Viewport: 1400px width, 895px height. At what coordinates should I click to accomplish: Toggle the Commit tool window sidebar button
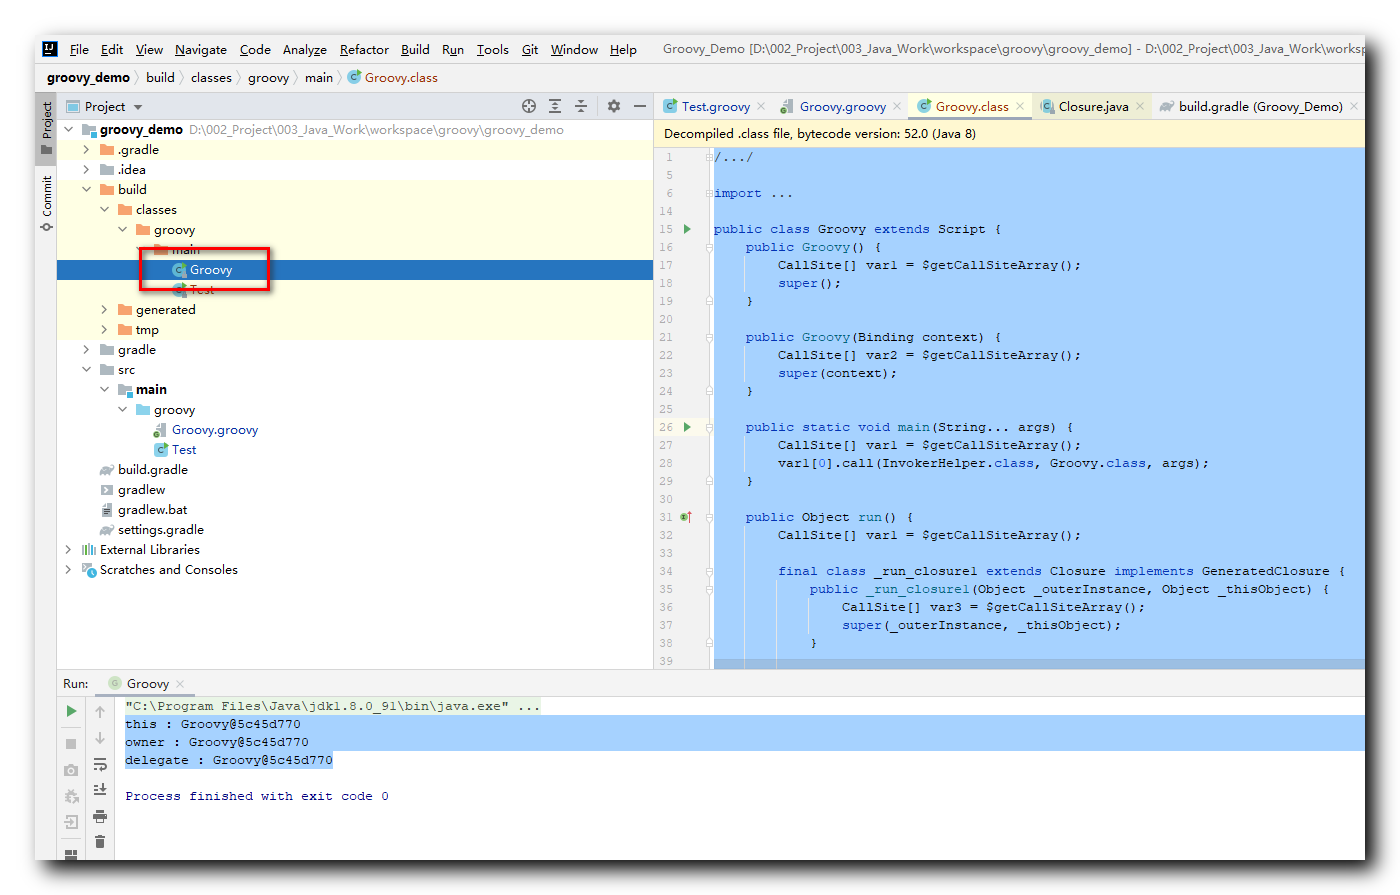[x=46, y=203]
